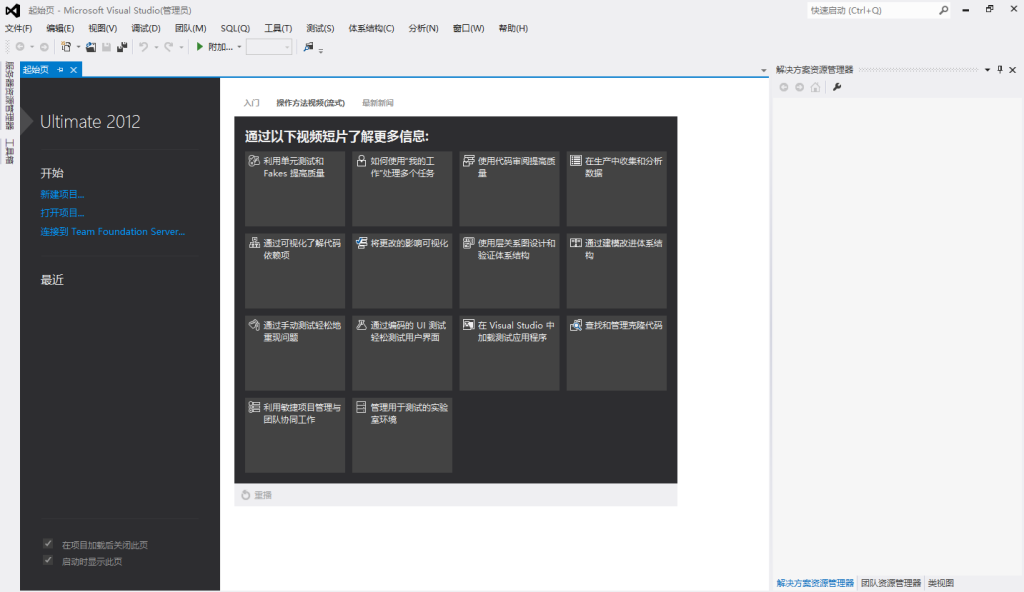The width and height of the screenshot is (1024, 592).
Task: Click the 新建项目... link
Action: click(x=62, y=194)
